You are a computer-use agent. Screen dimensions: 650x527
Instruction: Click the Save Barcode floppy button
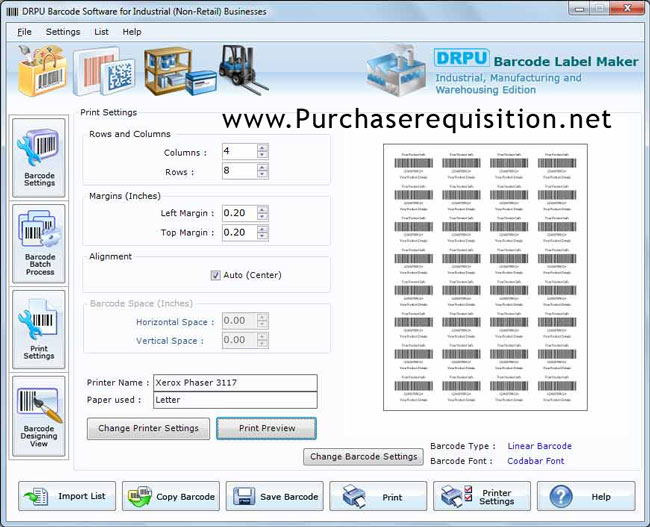[x=274, y=496]
